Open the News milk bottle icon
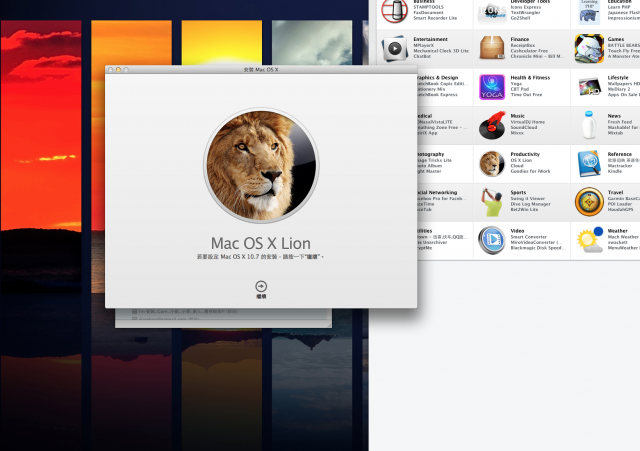This screenshot has height=451, width=640. [x=589, y=125]
